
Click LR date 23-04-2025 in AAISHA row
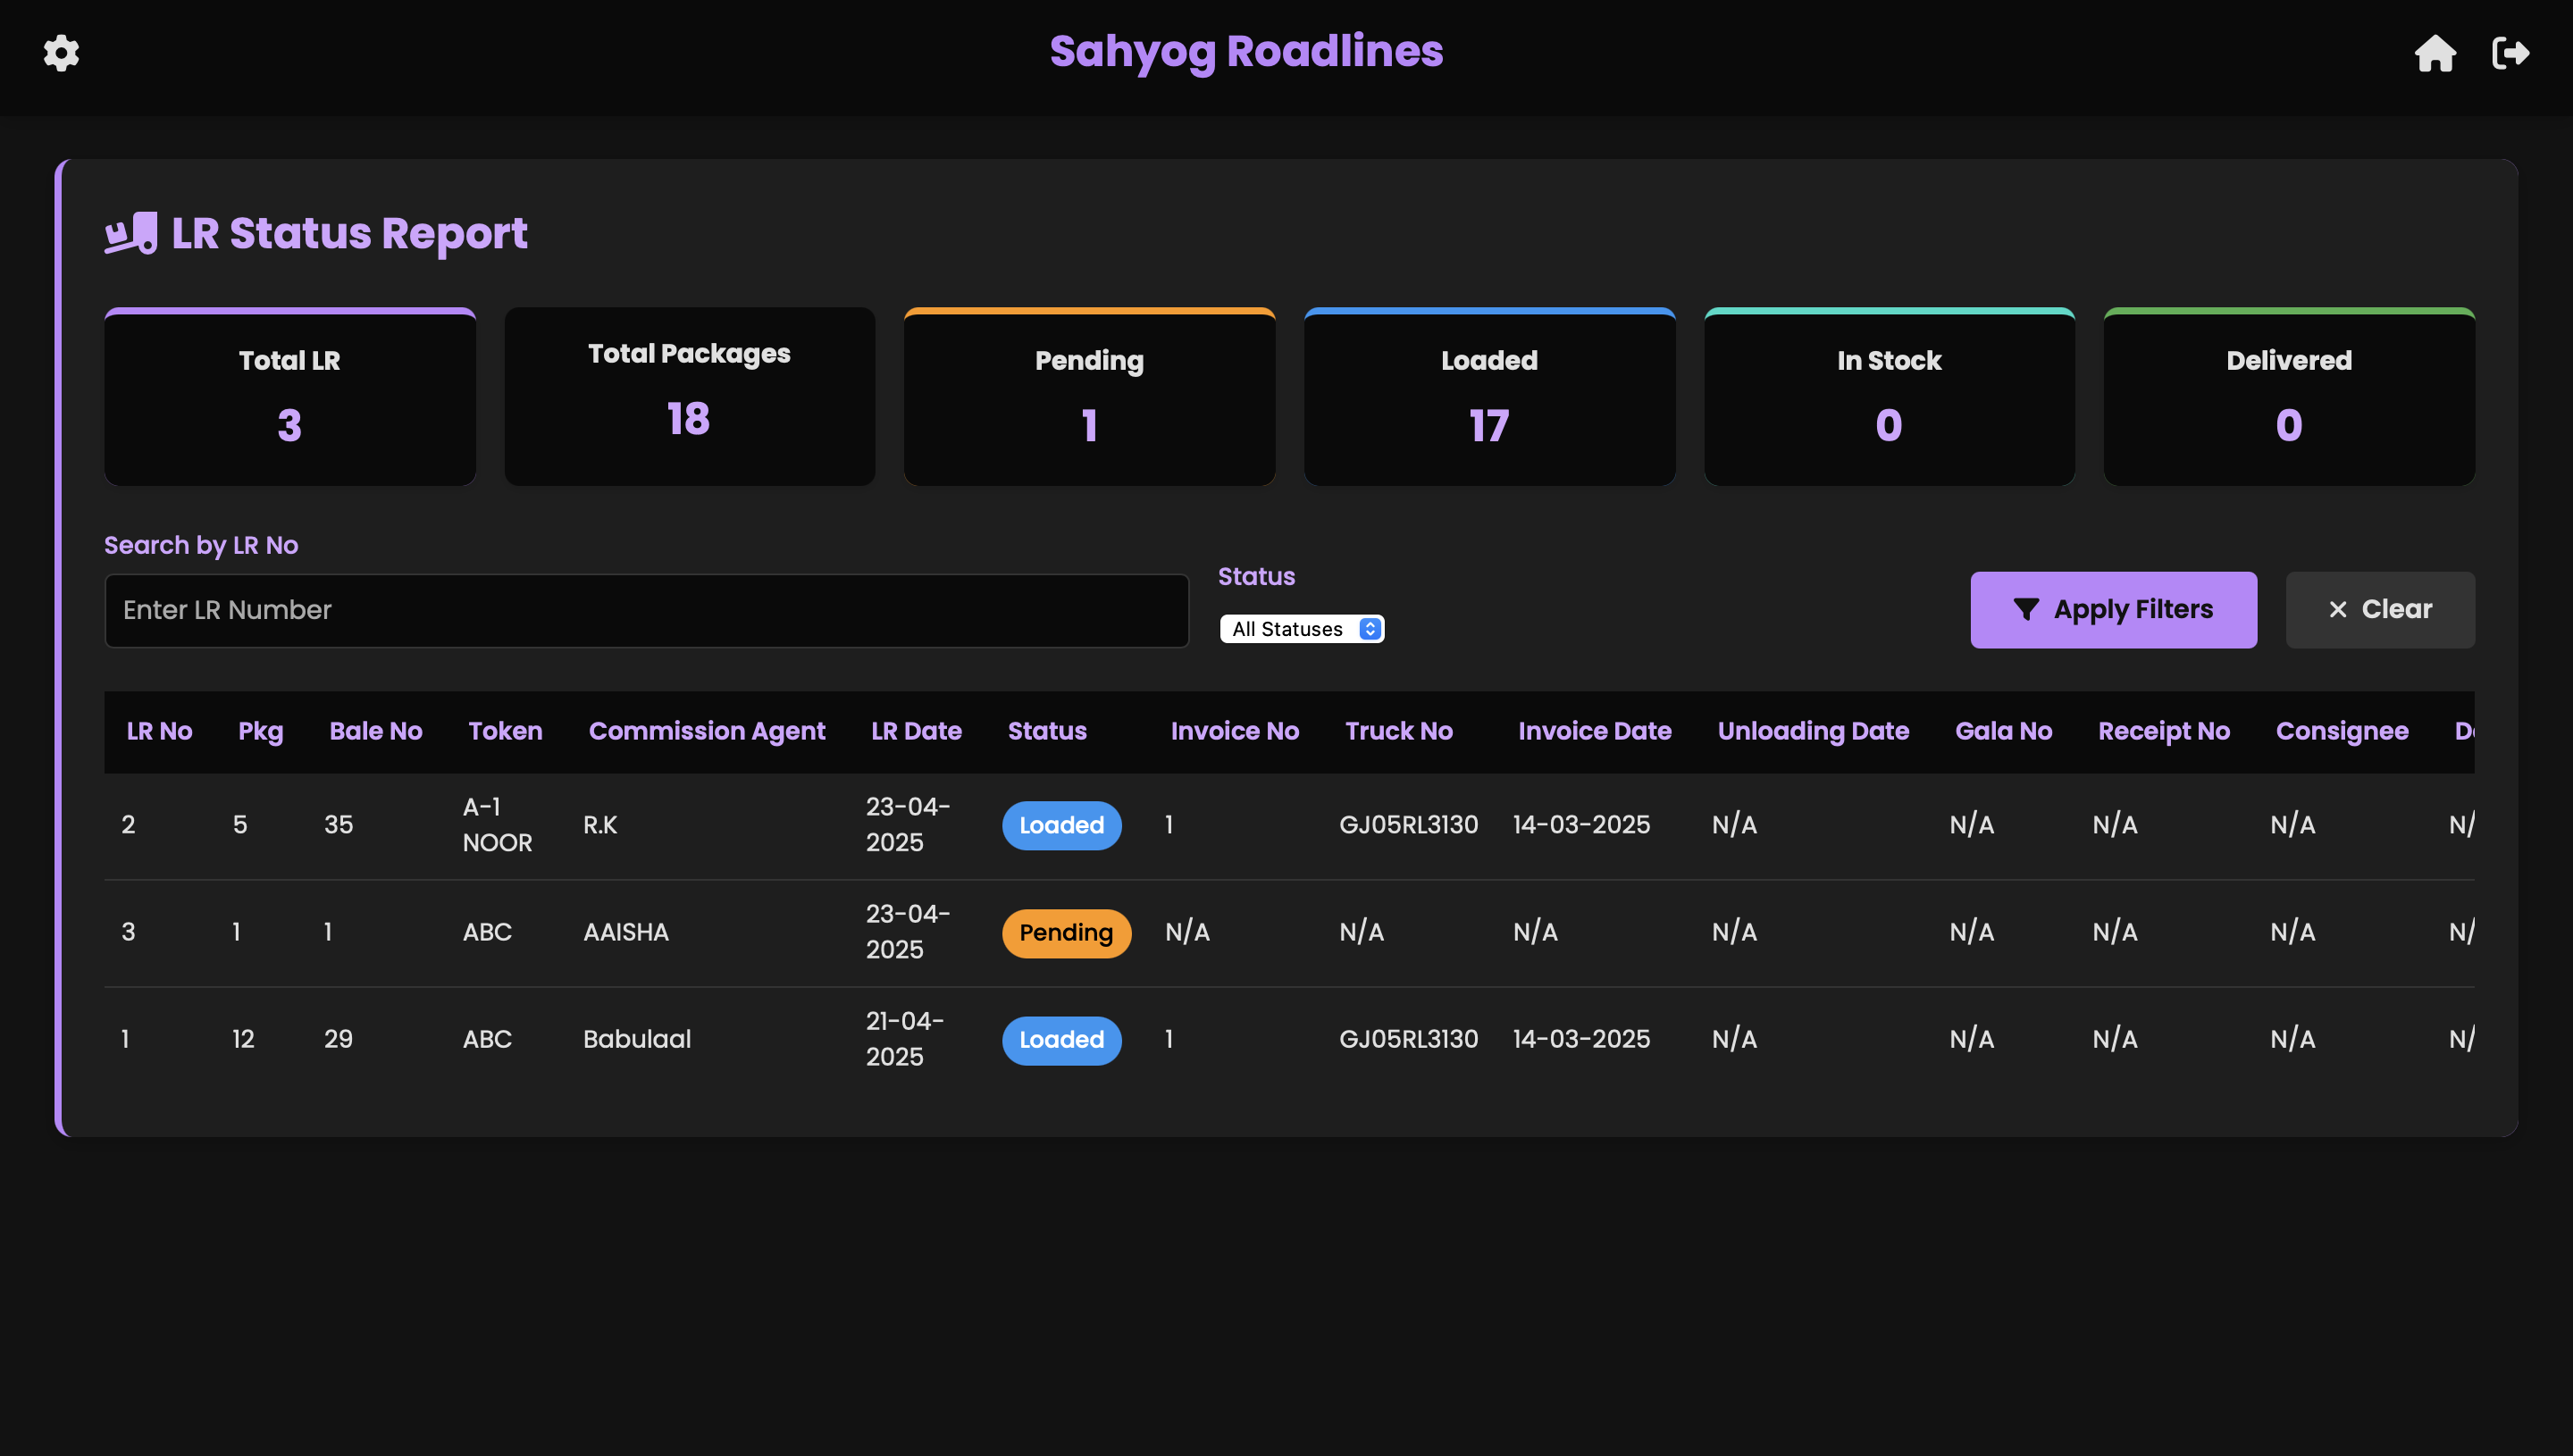tap(908, 932)
